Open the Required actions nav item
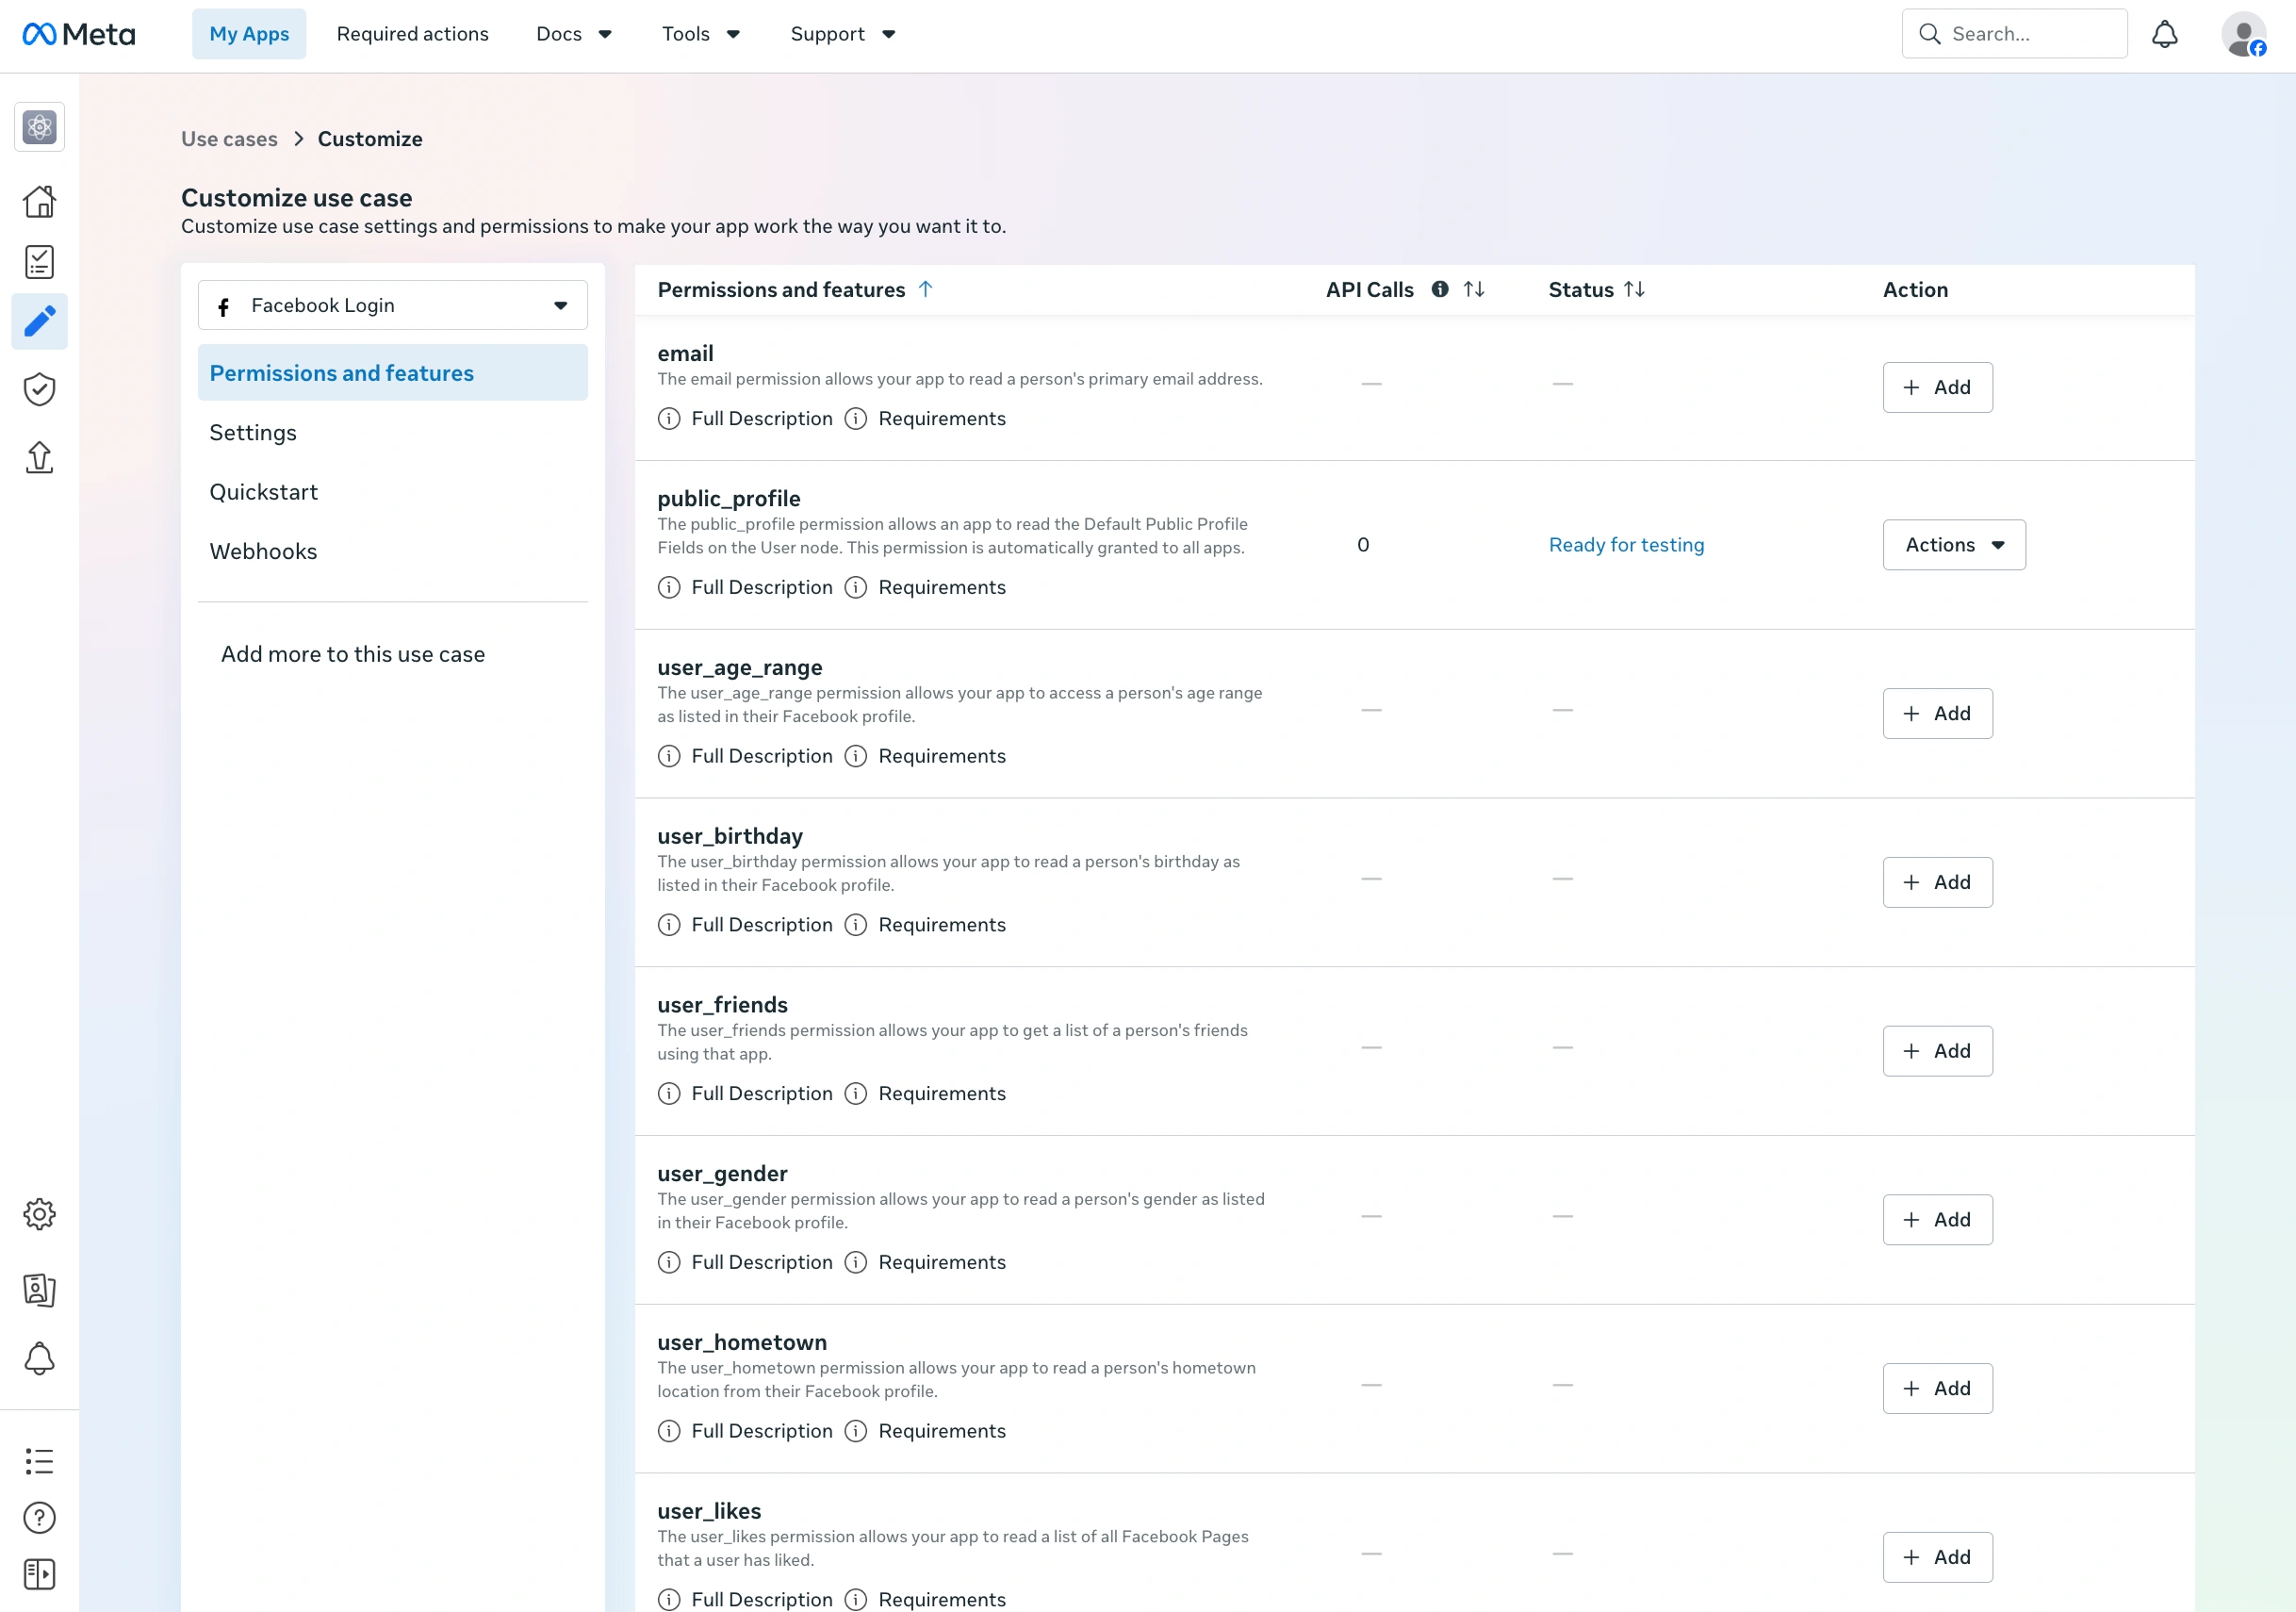 (x=412, y=34)
